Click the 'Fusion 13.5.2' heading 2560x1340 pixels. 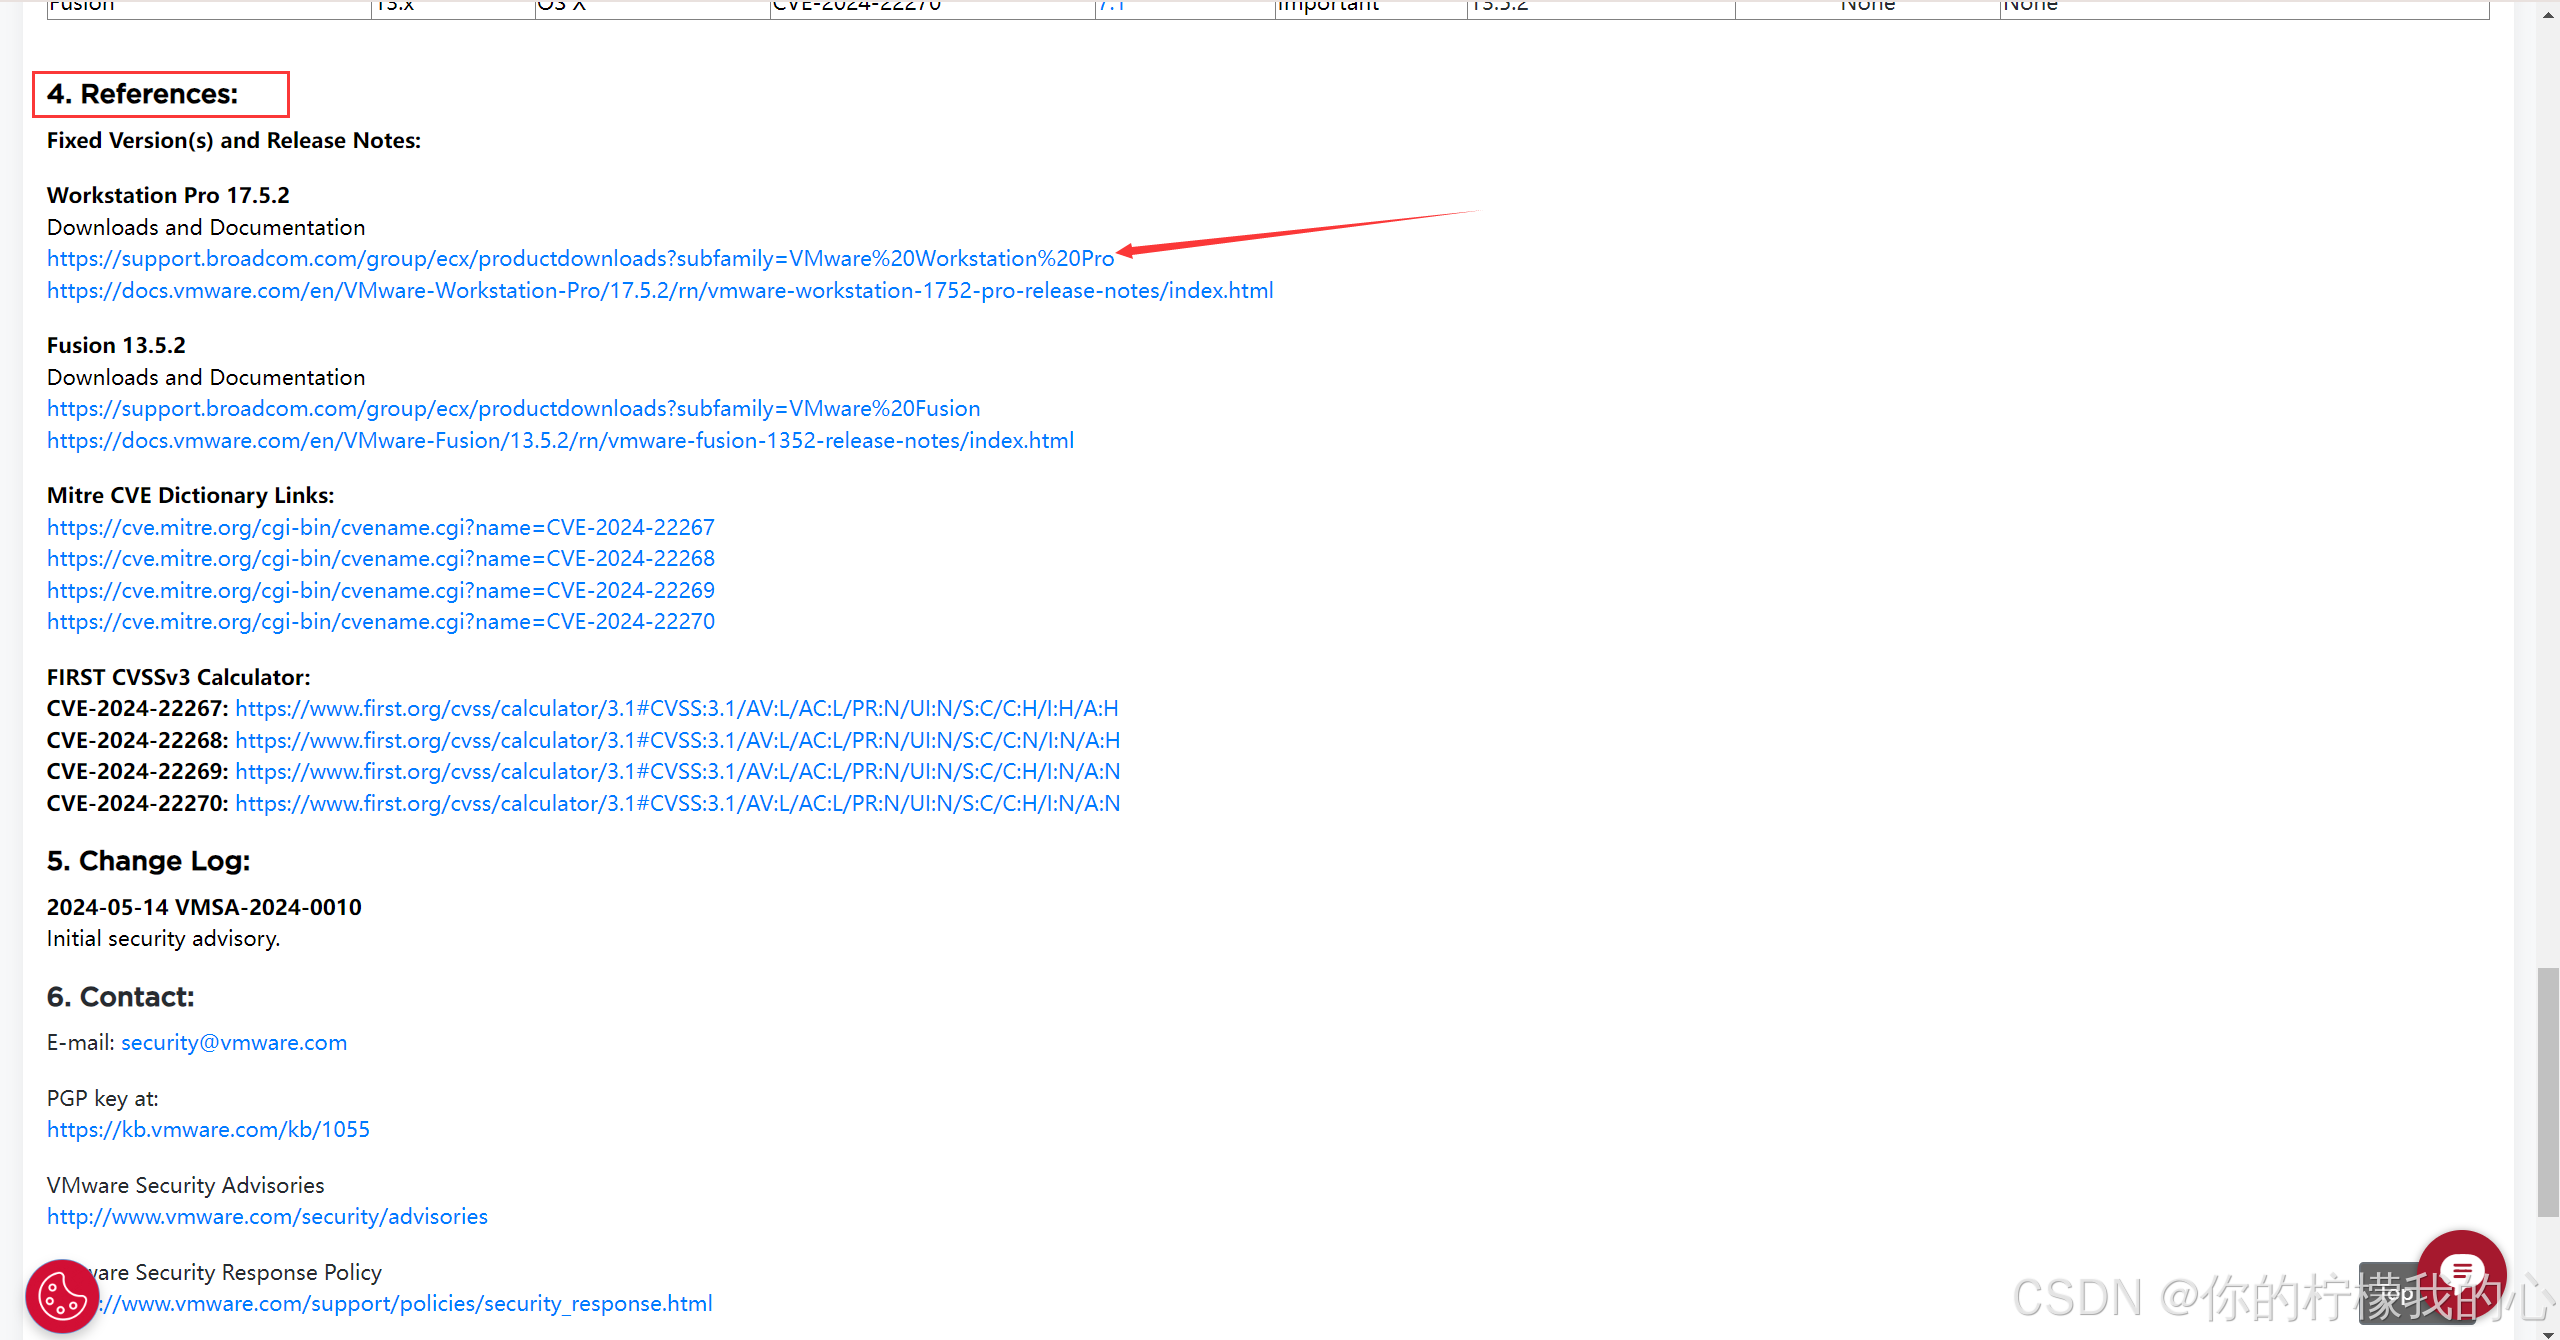point(116,345)
